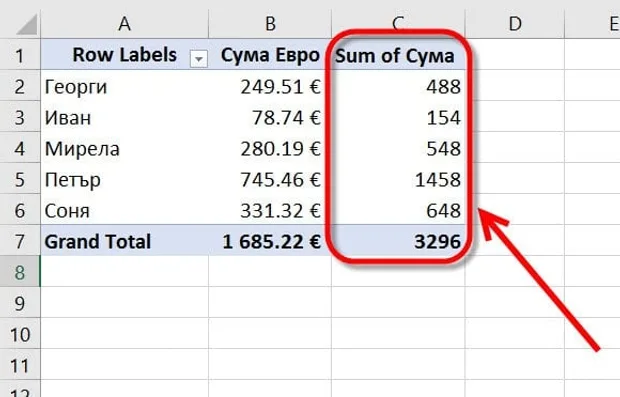The image size is (620, 397).
Task: Open the Row Labels filter dropdown
Action: 198,59
